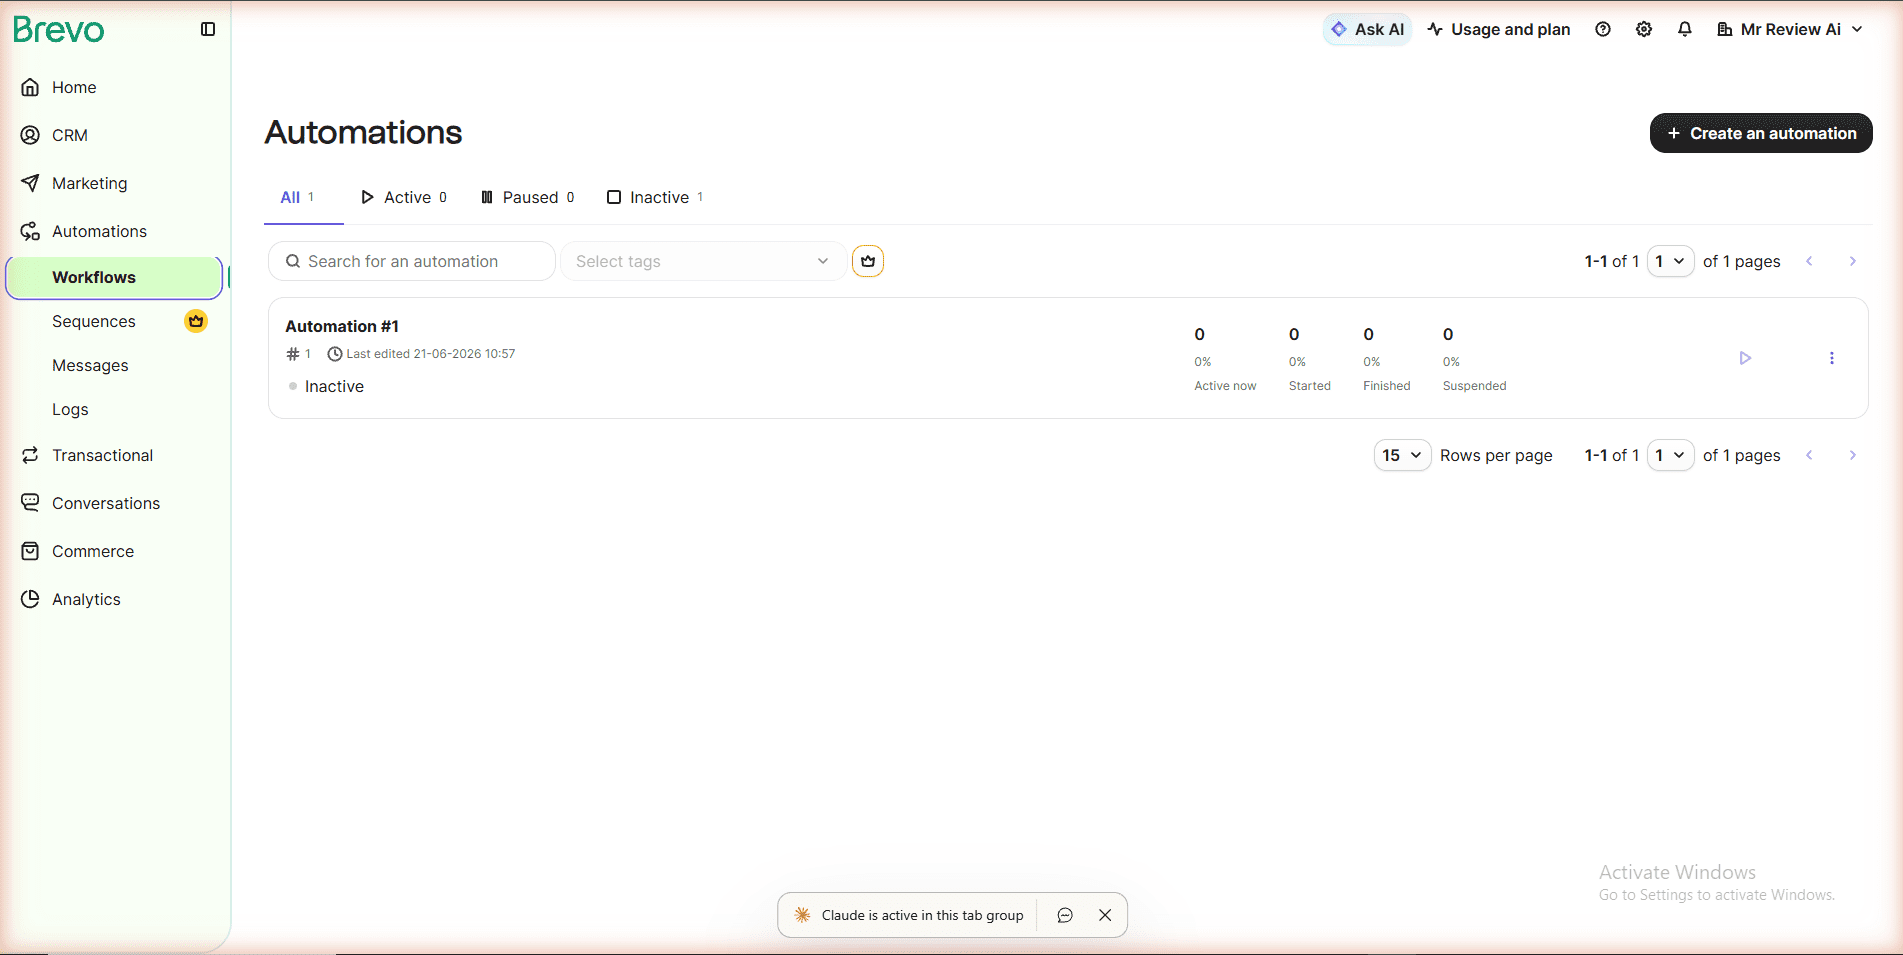Open Analytics section
Viewport: 1903px width, 955px height.
pos(86,599)
